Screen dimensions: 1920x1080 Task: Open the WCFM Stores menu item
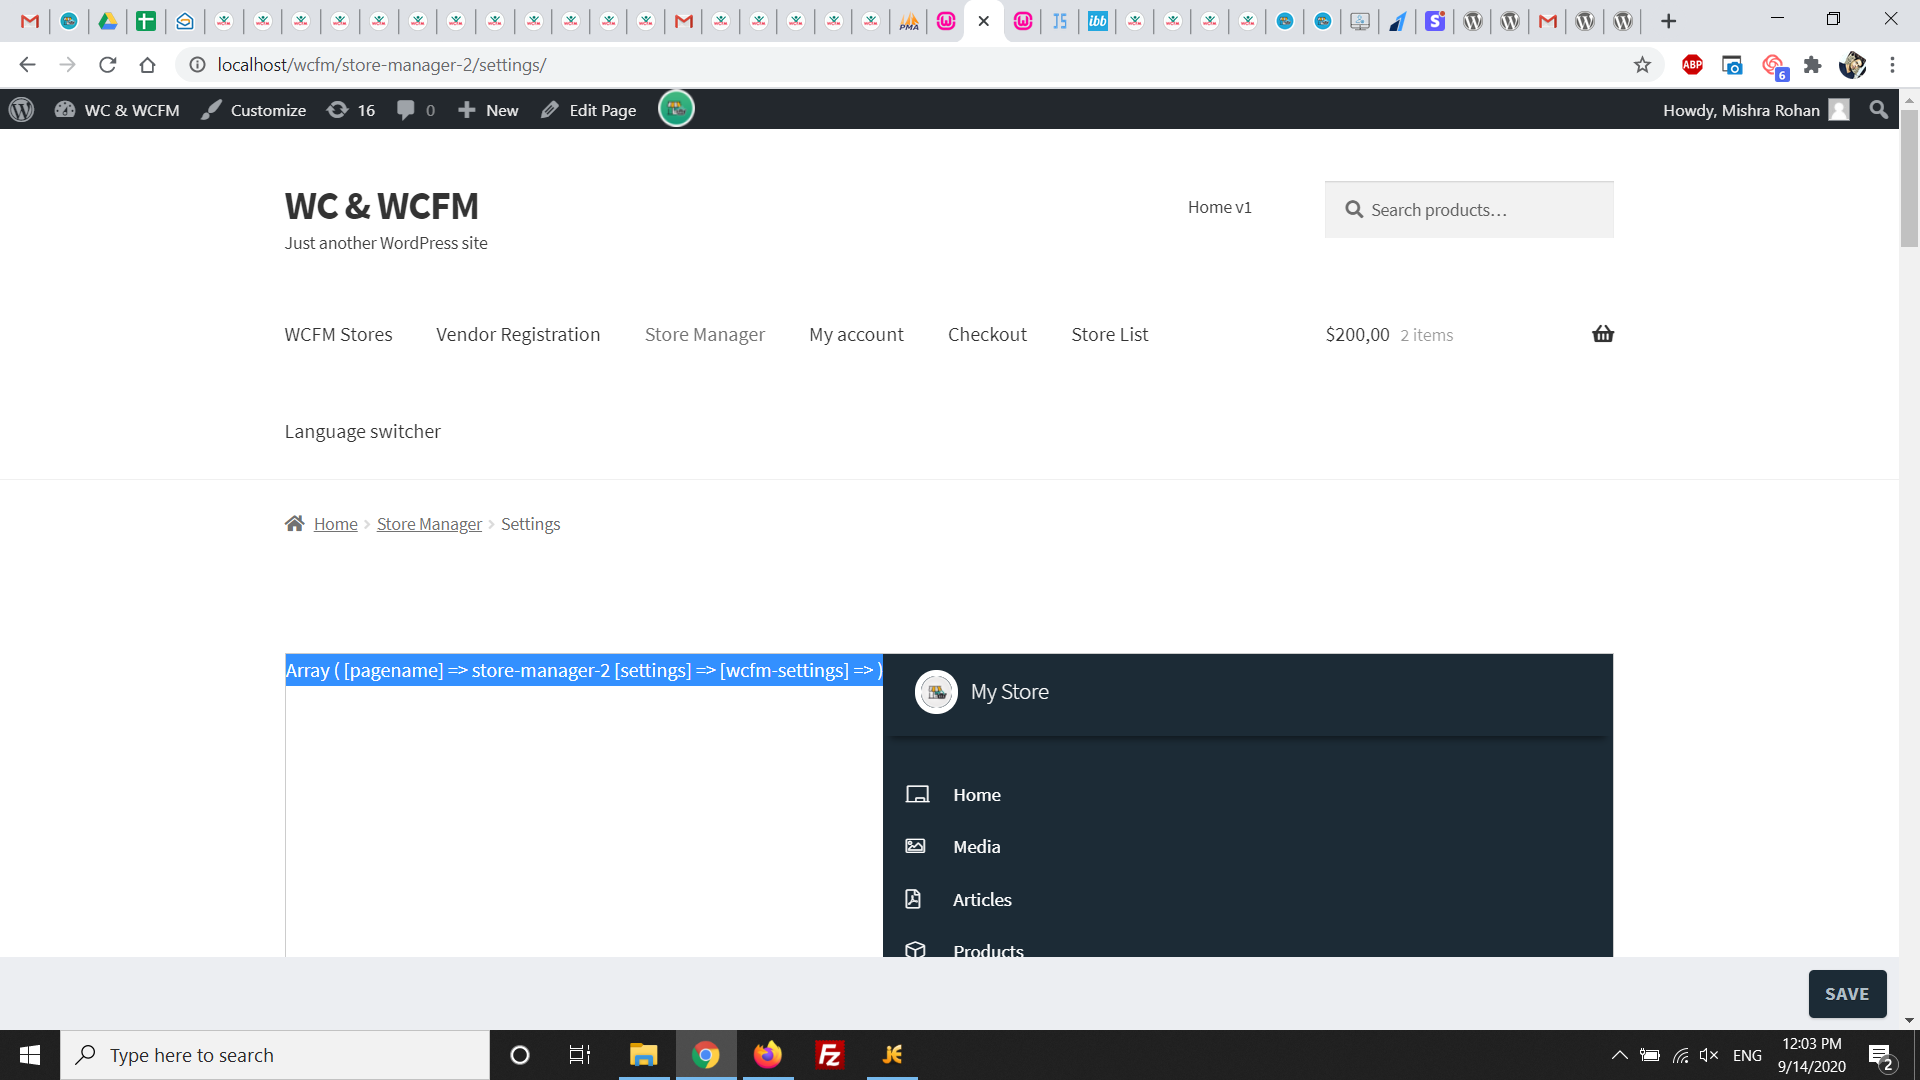[338, 334]
